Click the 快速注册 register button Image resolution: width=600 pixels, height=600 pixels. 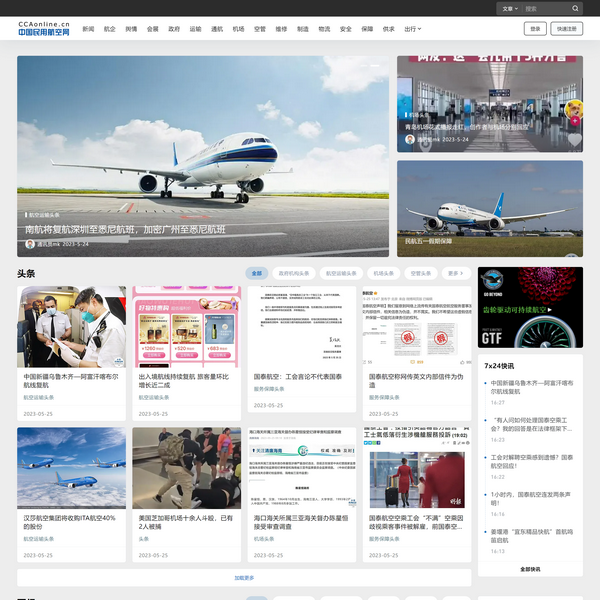[567, 29]
